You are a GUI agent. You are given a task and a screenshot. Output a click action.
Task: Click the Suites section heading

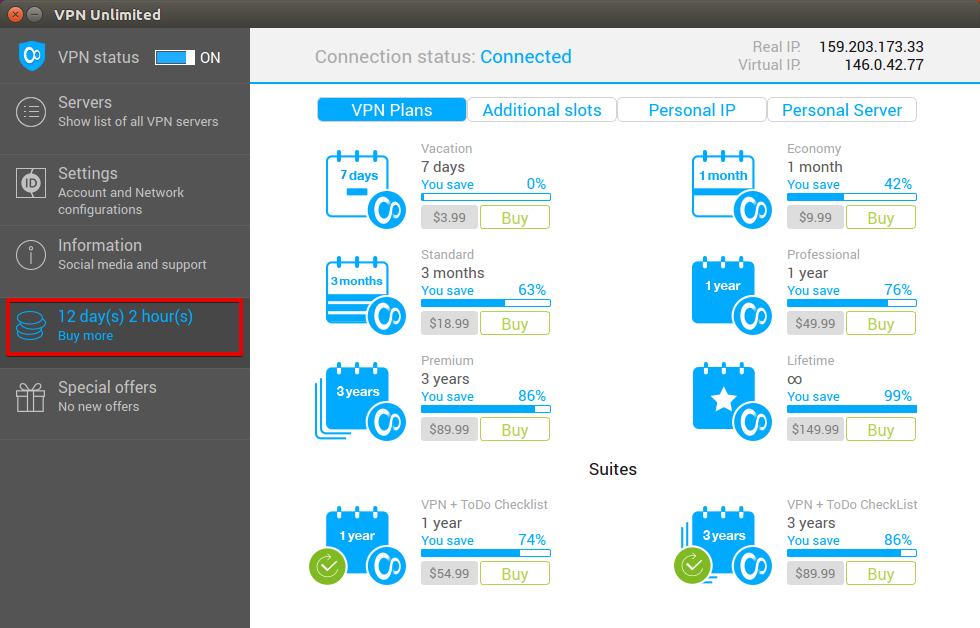click(612, 469)
